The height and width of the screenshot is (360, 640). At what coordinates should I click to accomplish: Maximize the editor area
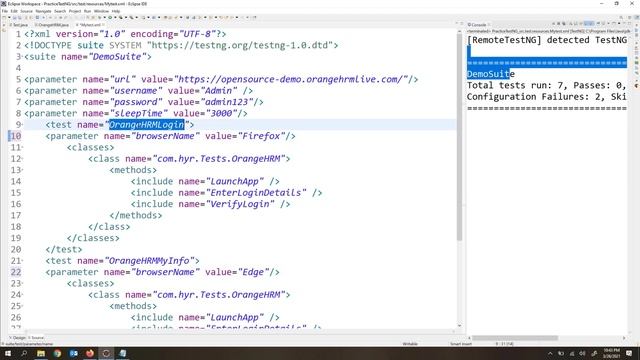pos(462,24)
